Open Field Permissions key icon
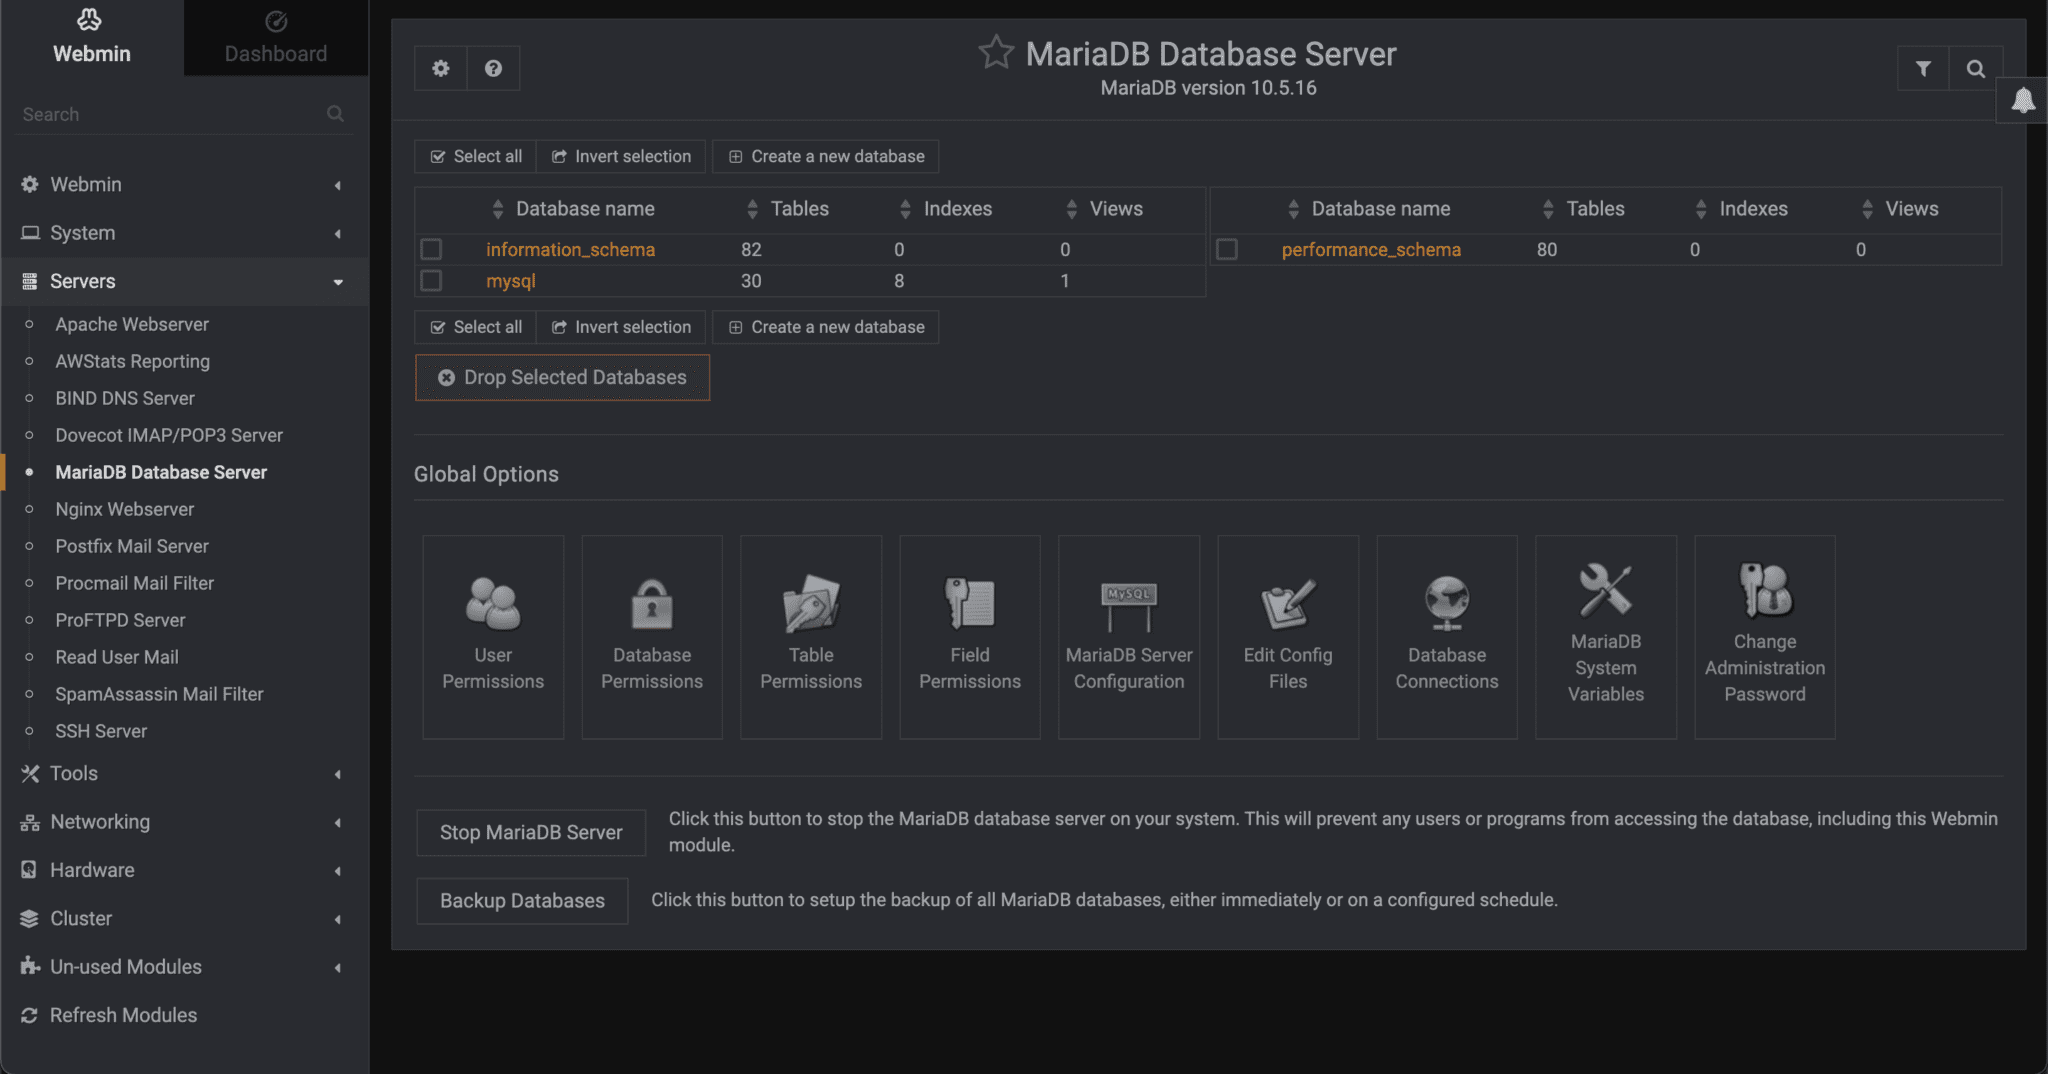The height and width of the screenshot is (1074, 2048). pyautogui.click(x=970, y=603)
